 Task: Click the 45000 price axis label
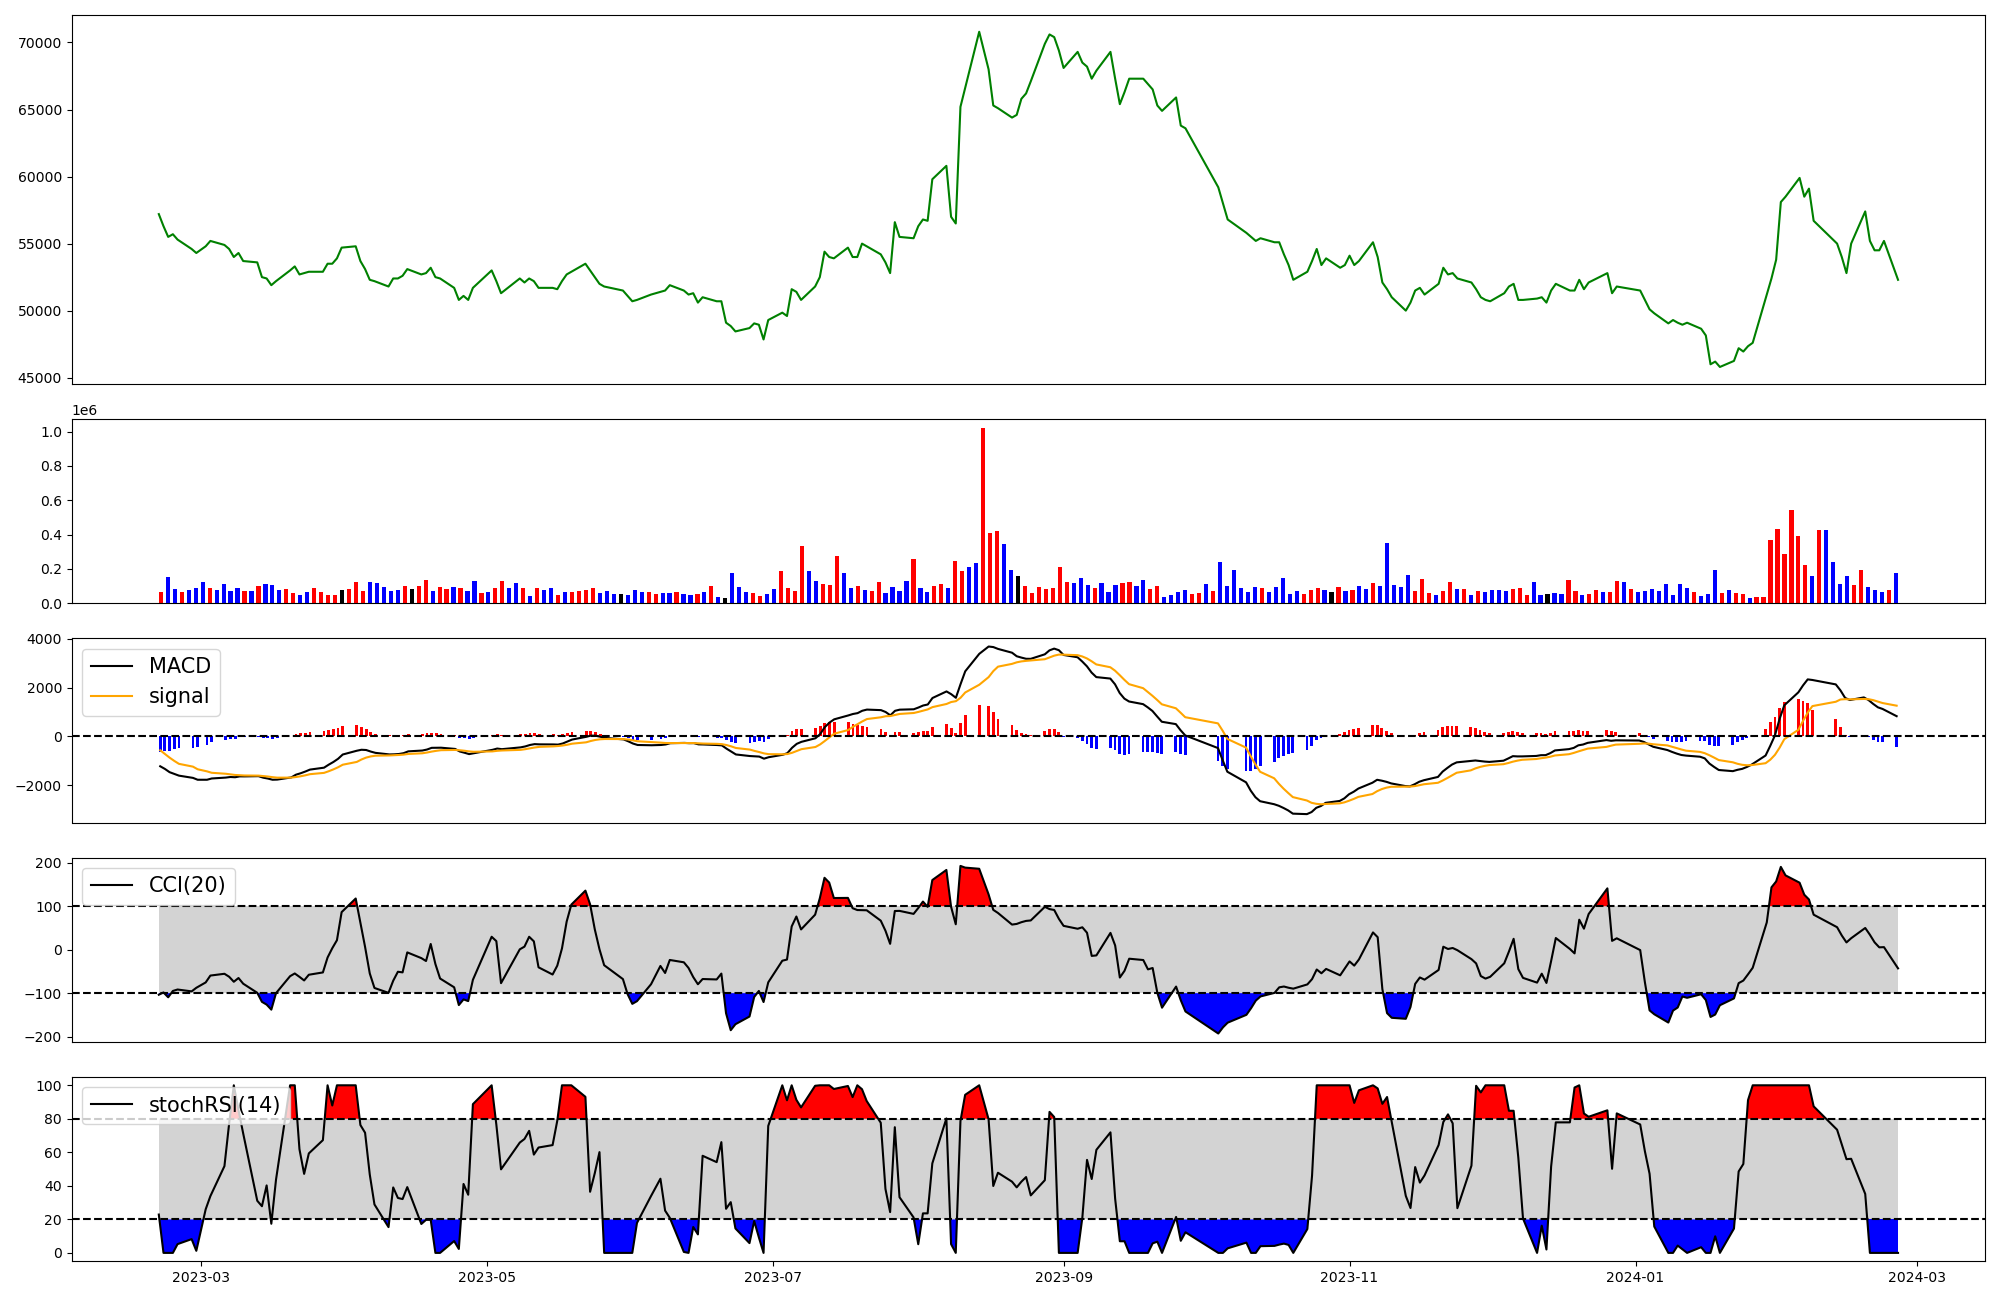(40, 378)
